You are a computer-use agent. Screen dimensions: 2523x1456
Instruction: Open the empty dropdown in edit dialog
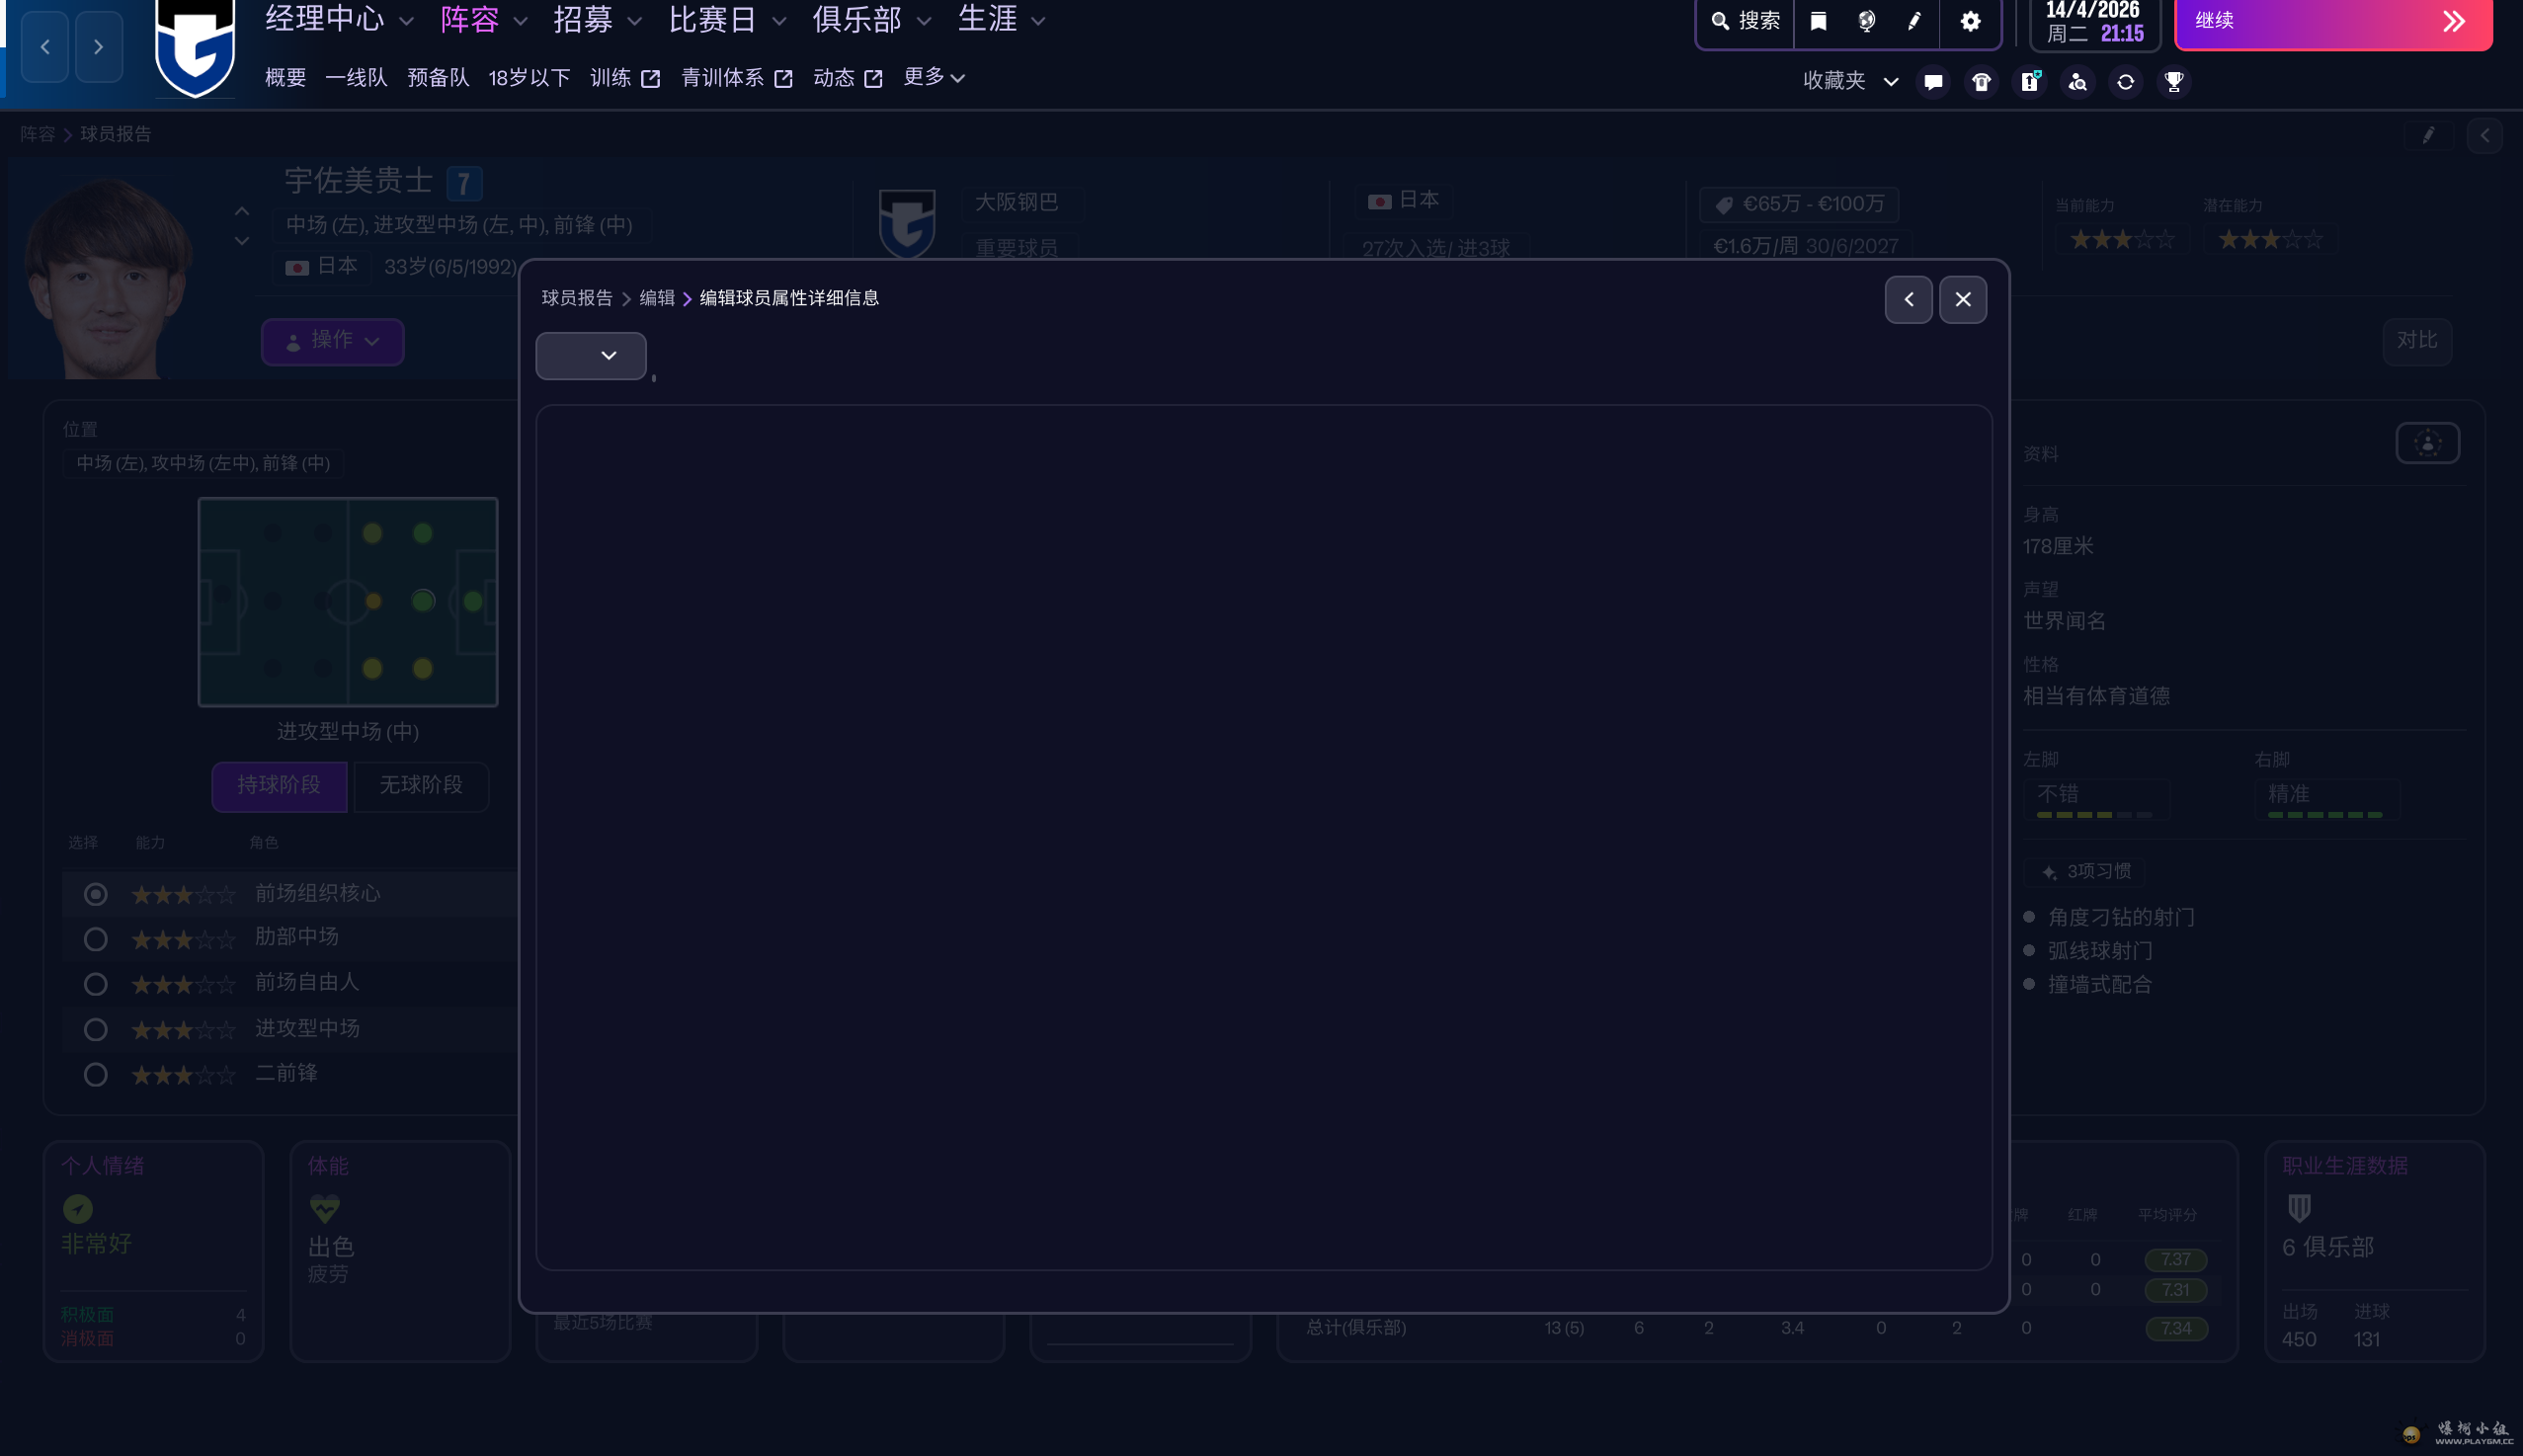click(x=591, y=356)
